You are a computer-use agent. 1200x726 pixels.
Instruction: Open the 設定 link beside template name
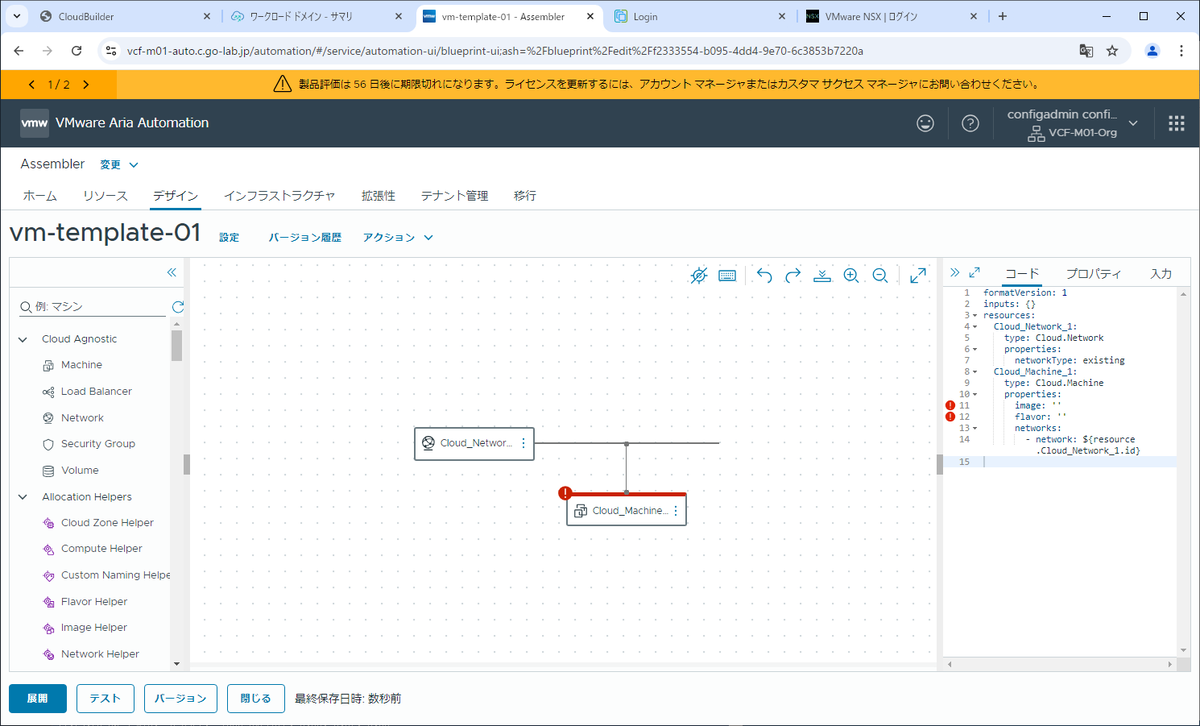(x=229, y=238)
